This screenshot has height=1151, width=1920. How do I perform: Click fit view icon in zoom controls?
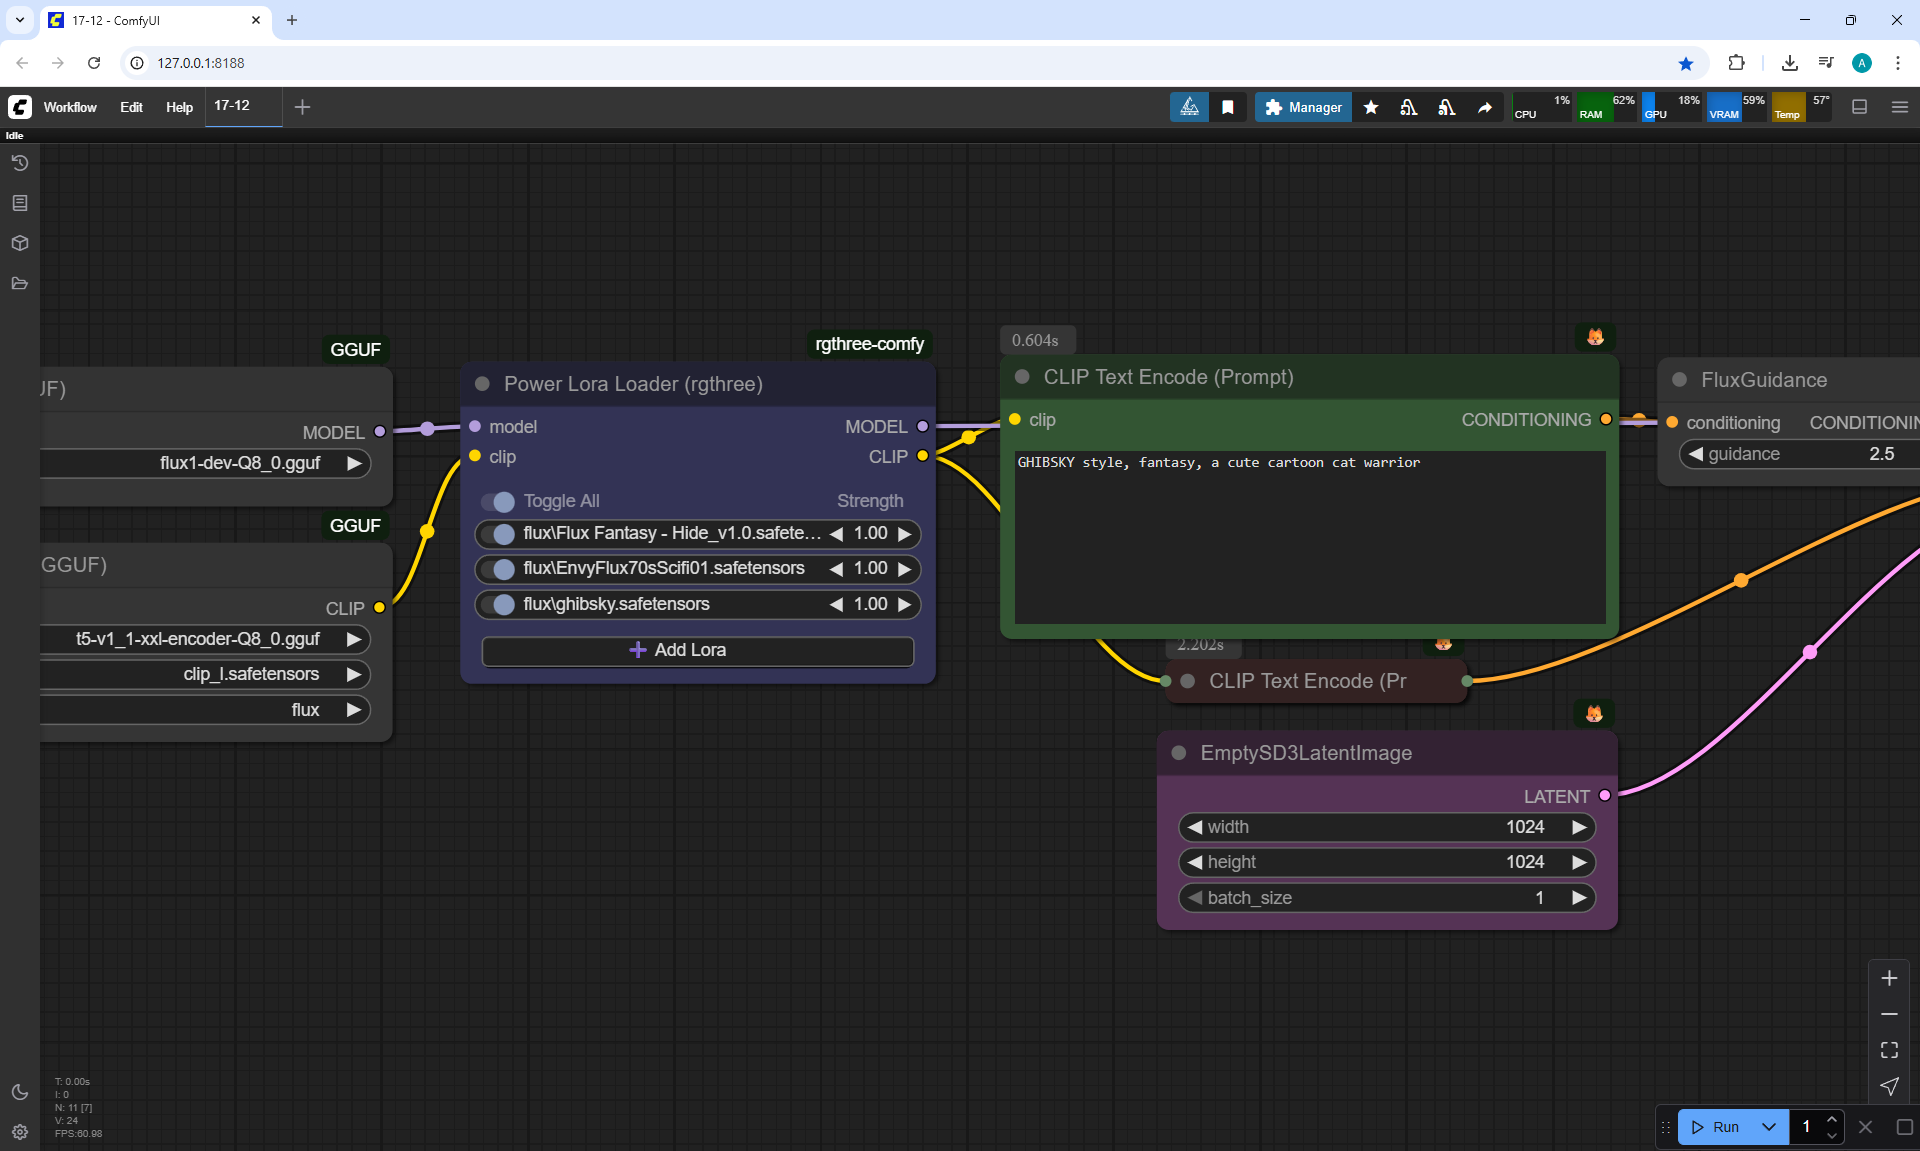(x=1889, y=1050)
